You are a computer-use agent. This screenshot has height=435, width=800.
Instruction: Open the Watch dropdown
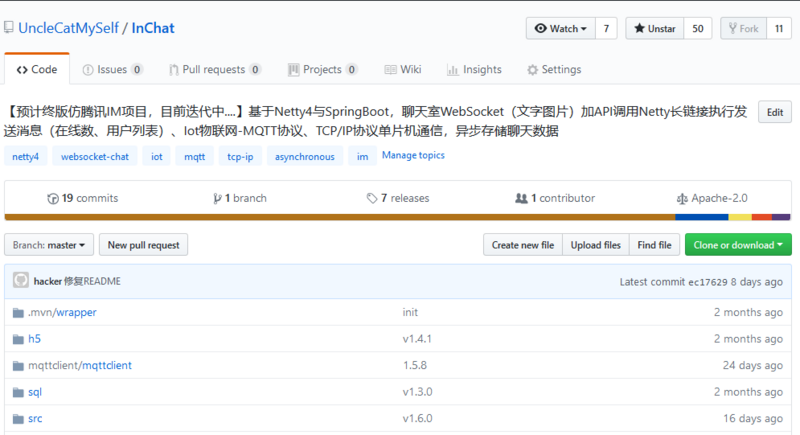561,29
